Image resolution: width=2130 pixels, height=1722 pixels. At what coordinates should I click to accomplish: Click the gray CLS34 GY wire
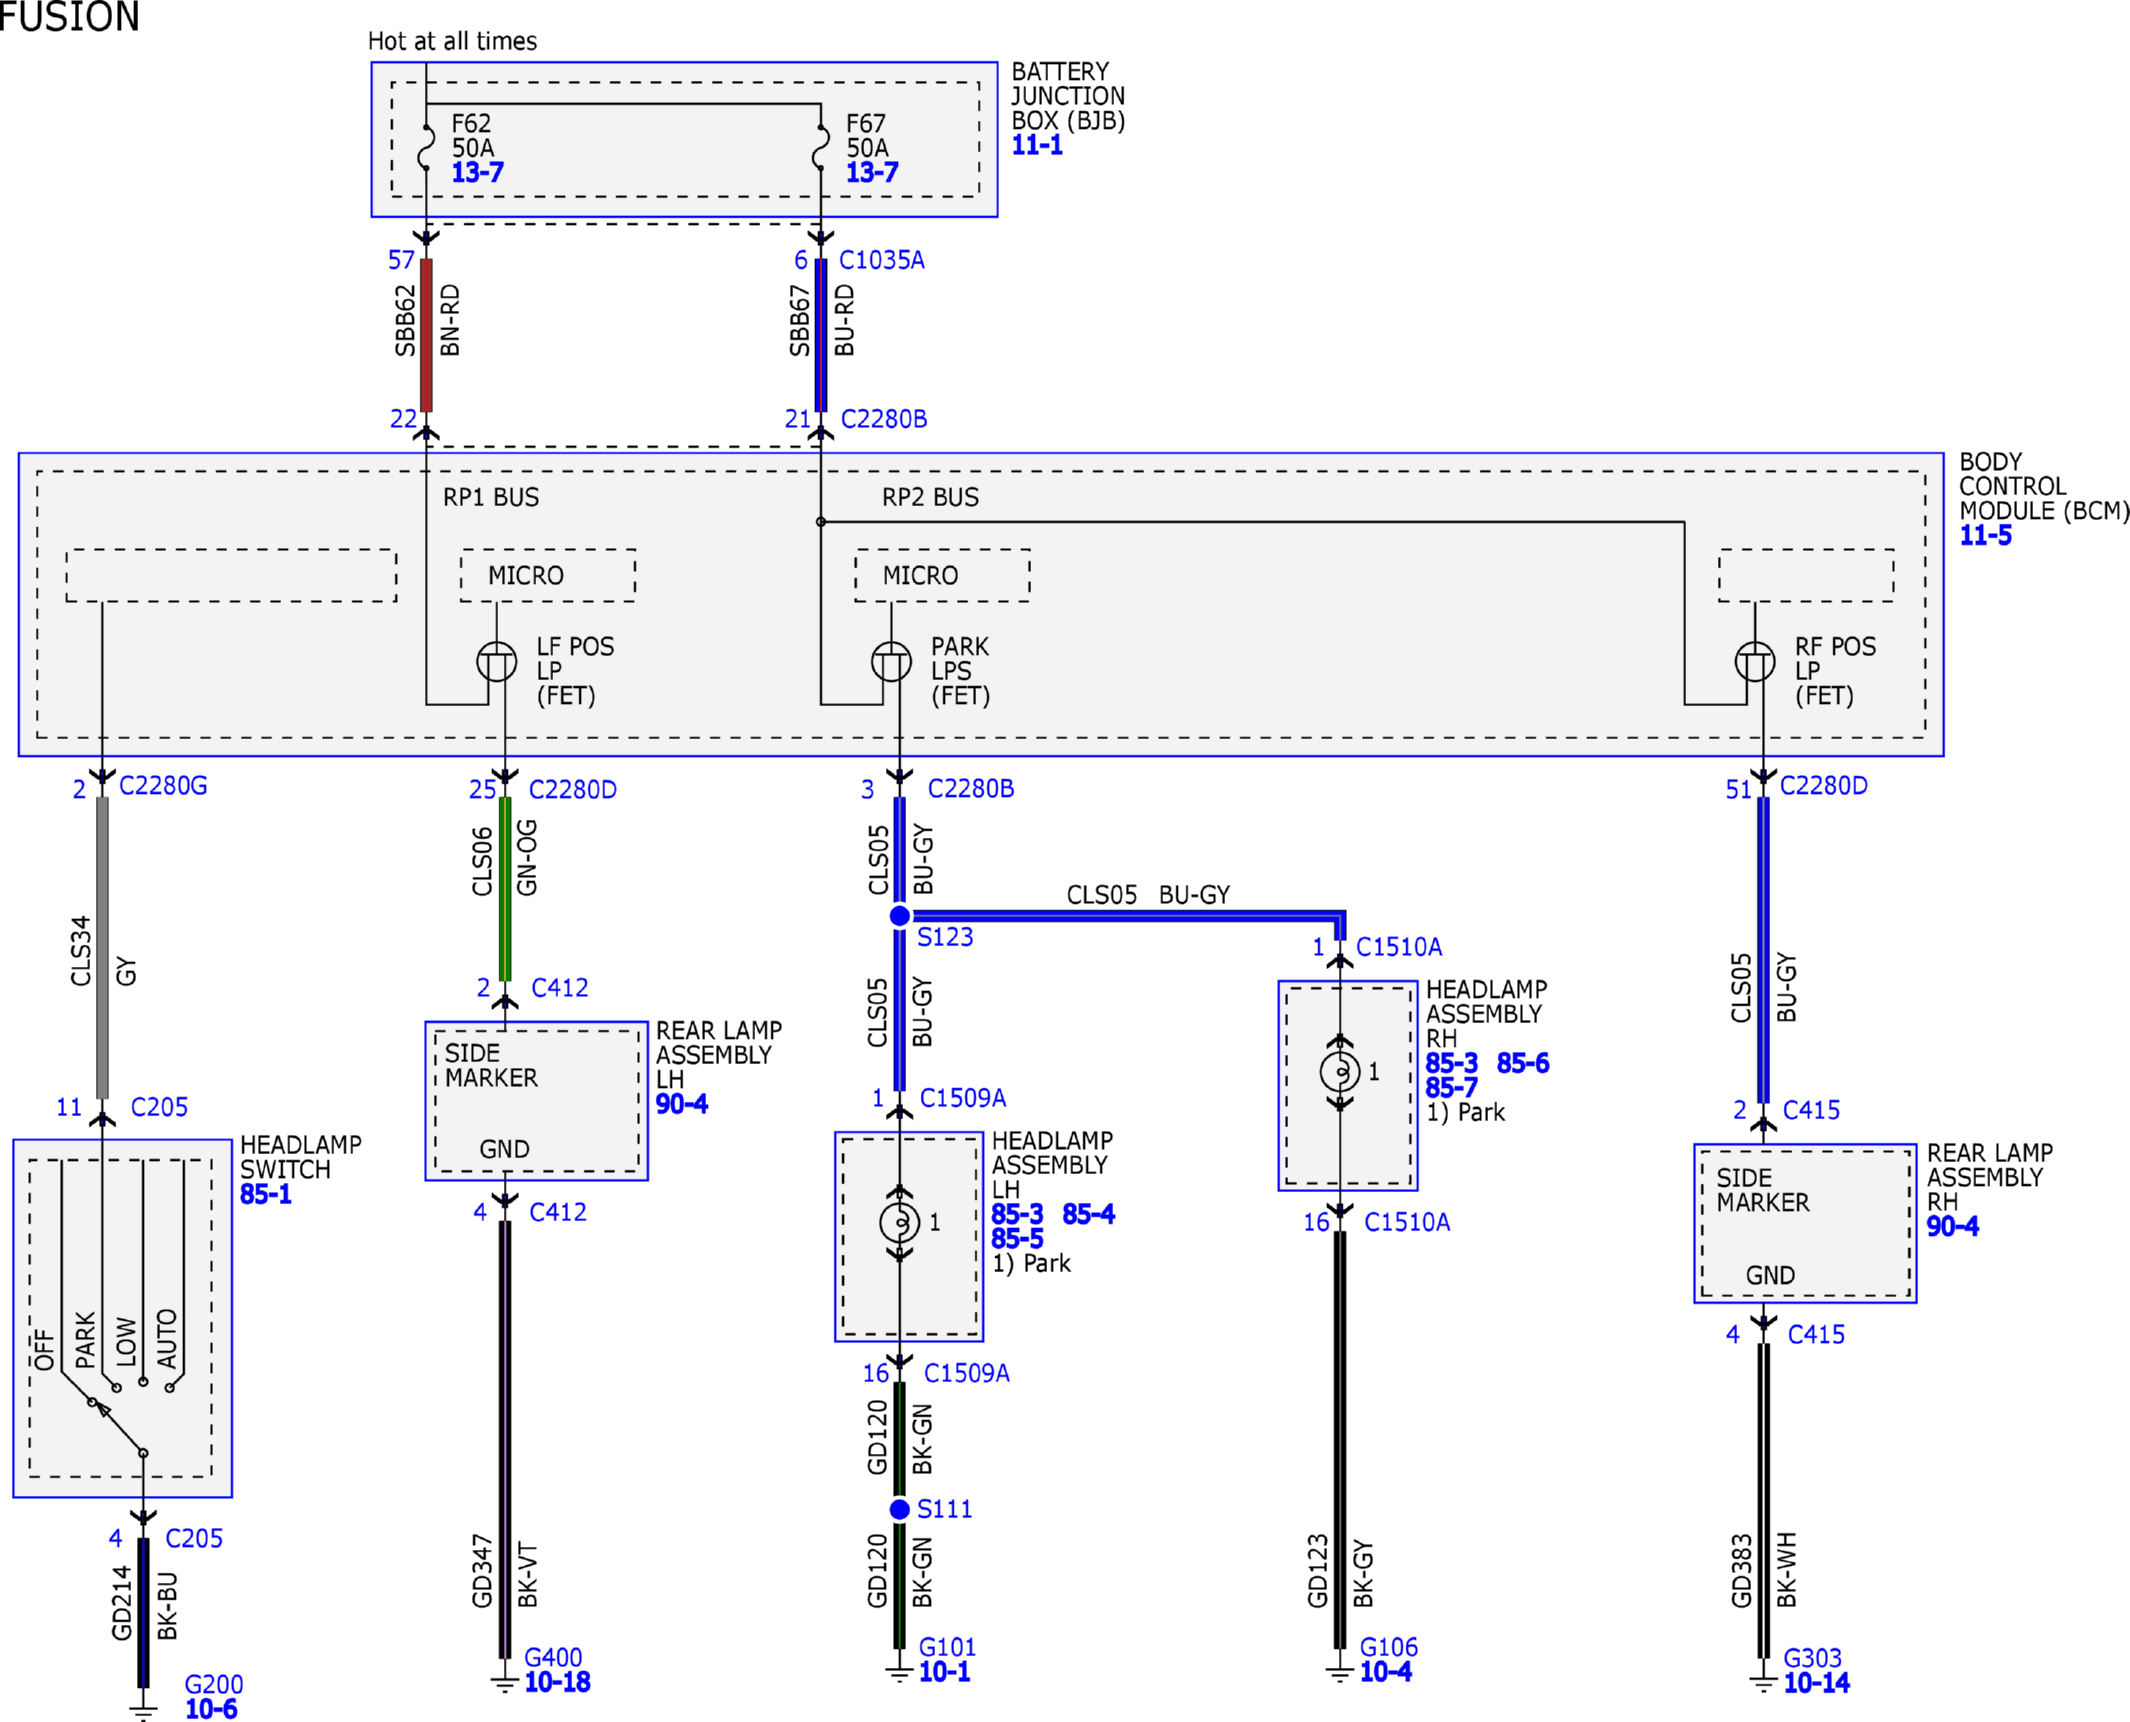(x=102, y=948)
